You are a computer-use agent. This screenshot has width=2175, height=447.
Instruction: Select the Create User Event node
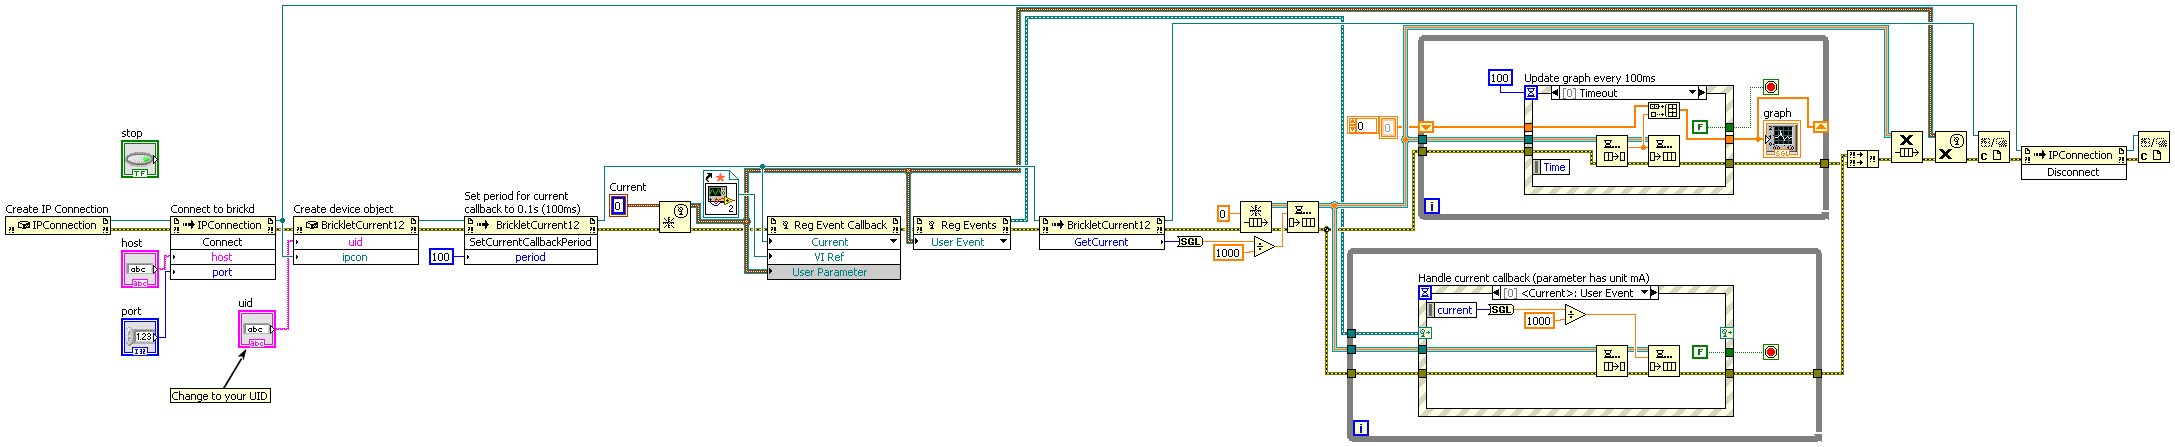point(675,217)
